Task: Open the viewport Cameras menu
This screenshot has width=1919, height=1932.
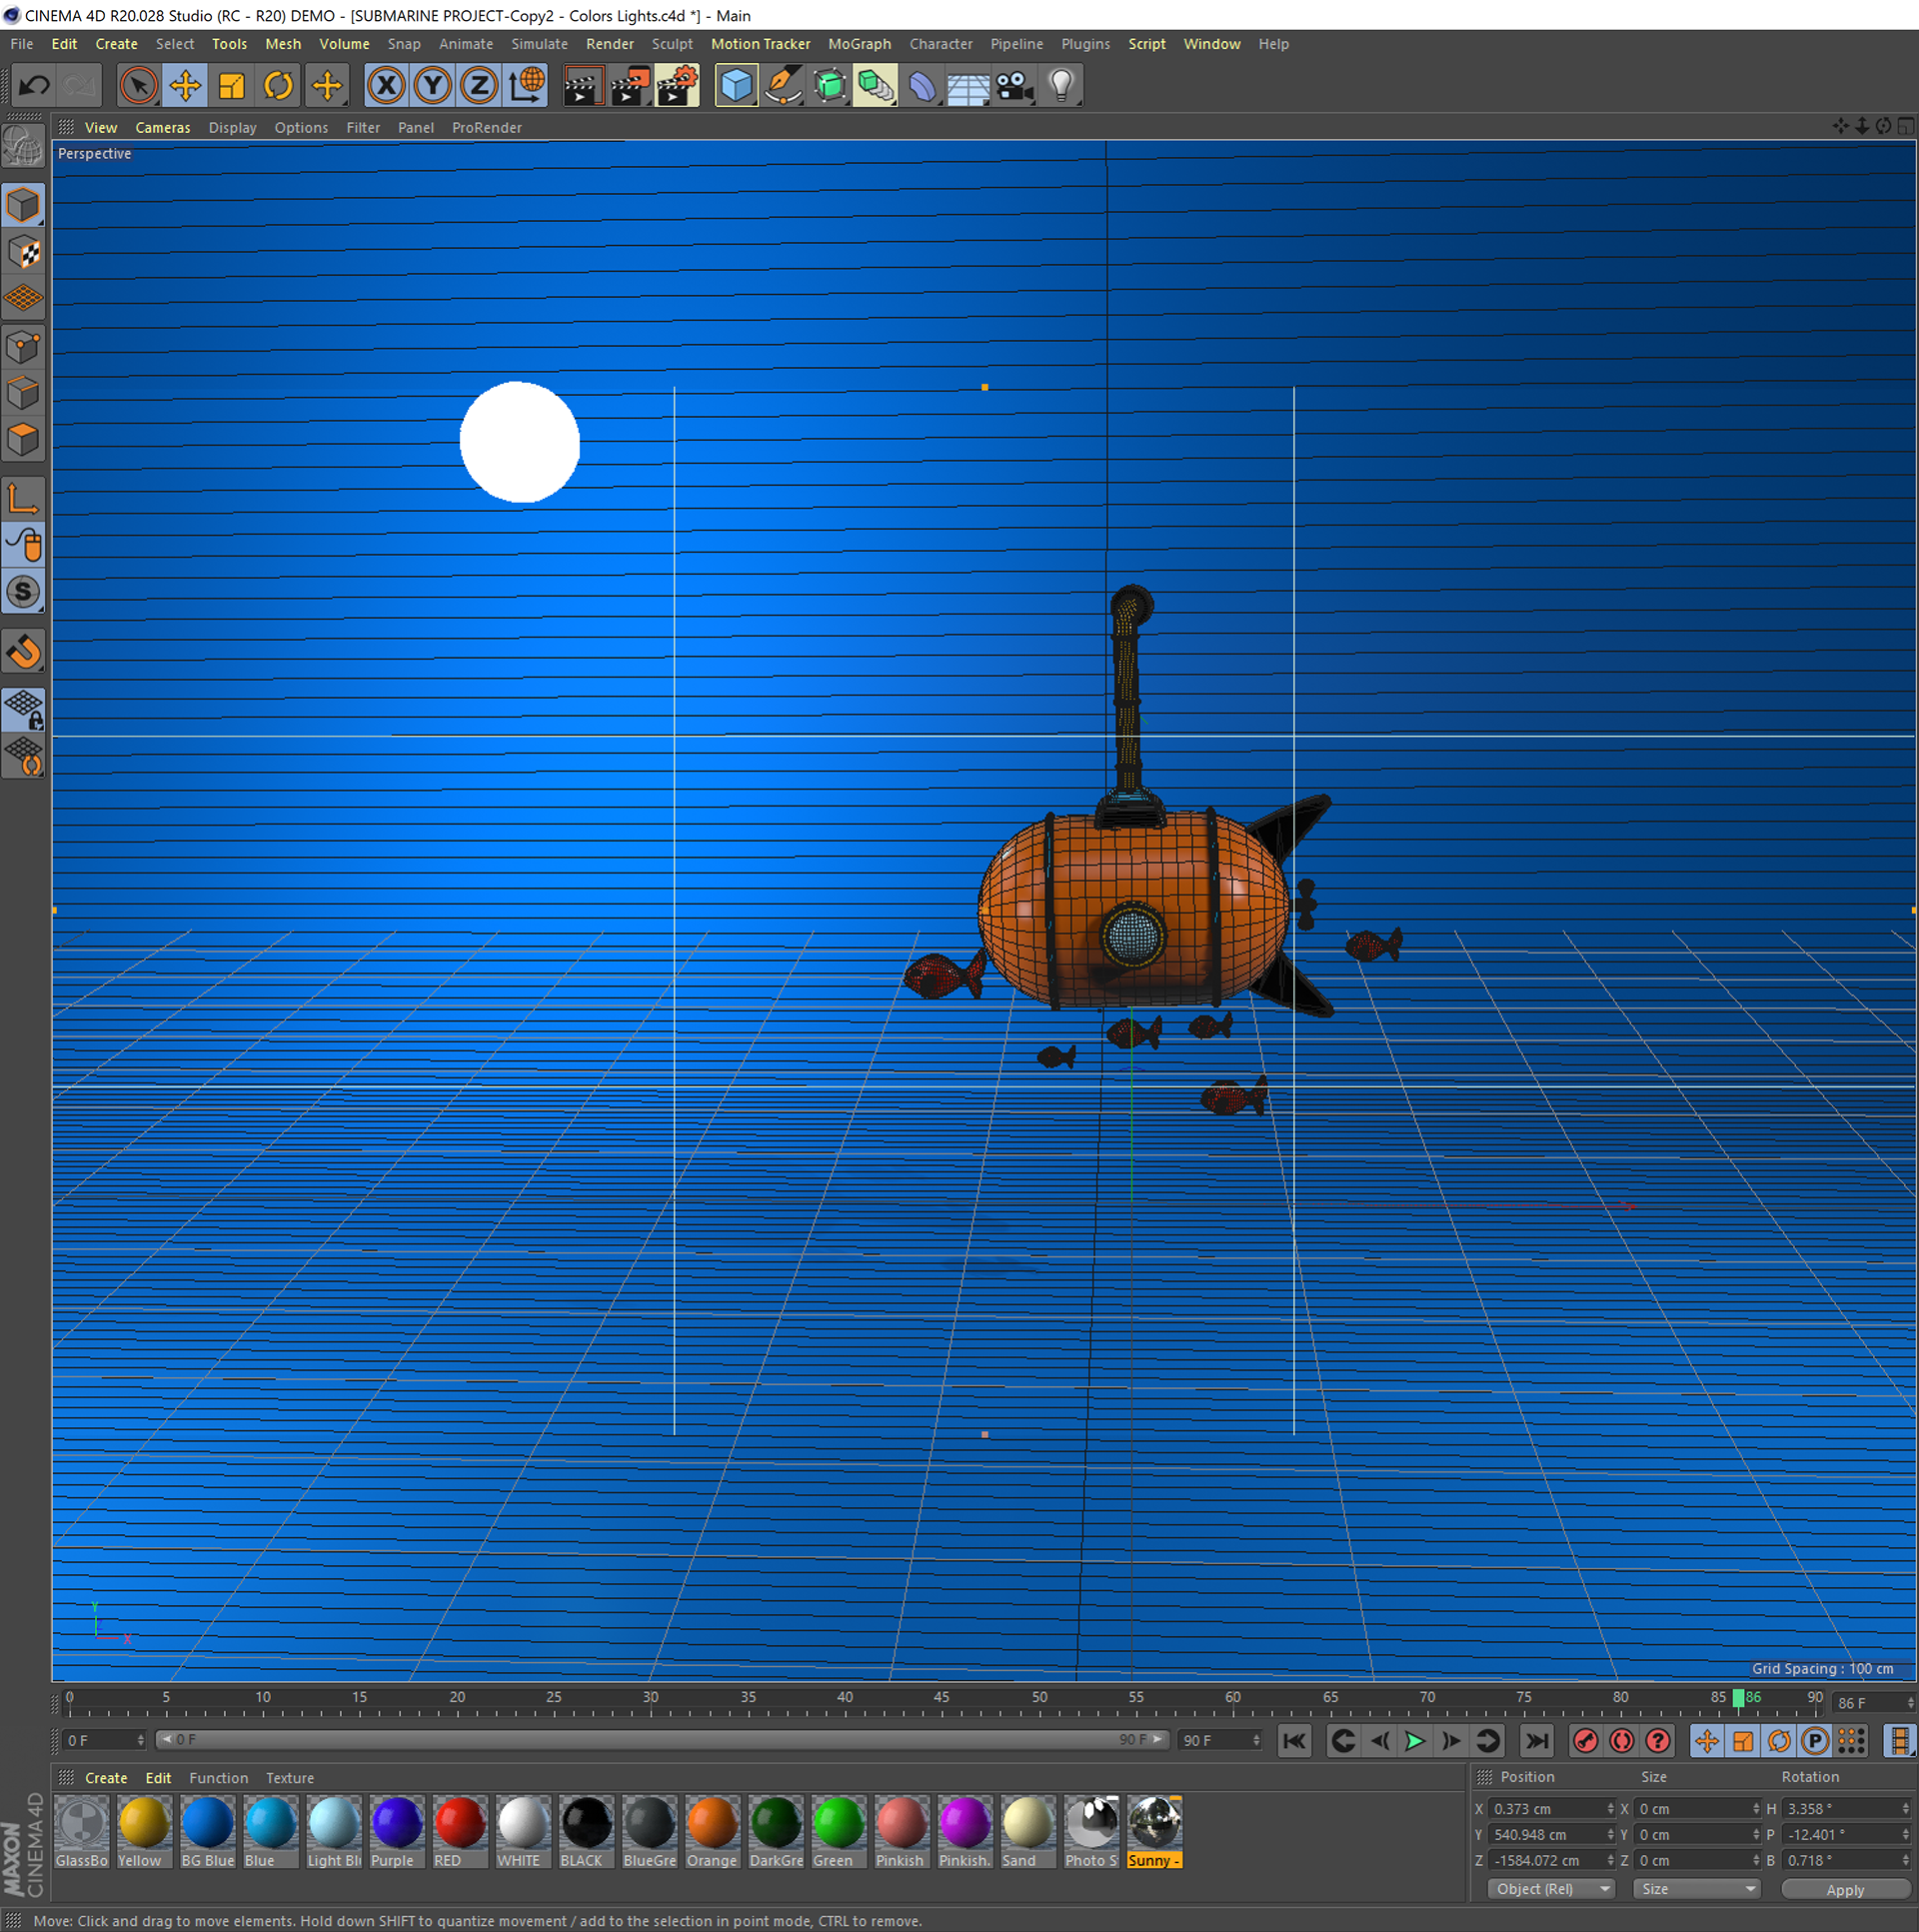Action: point(162,128)
